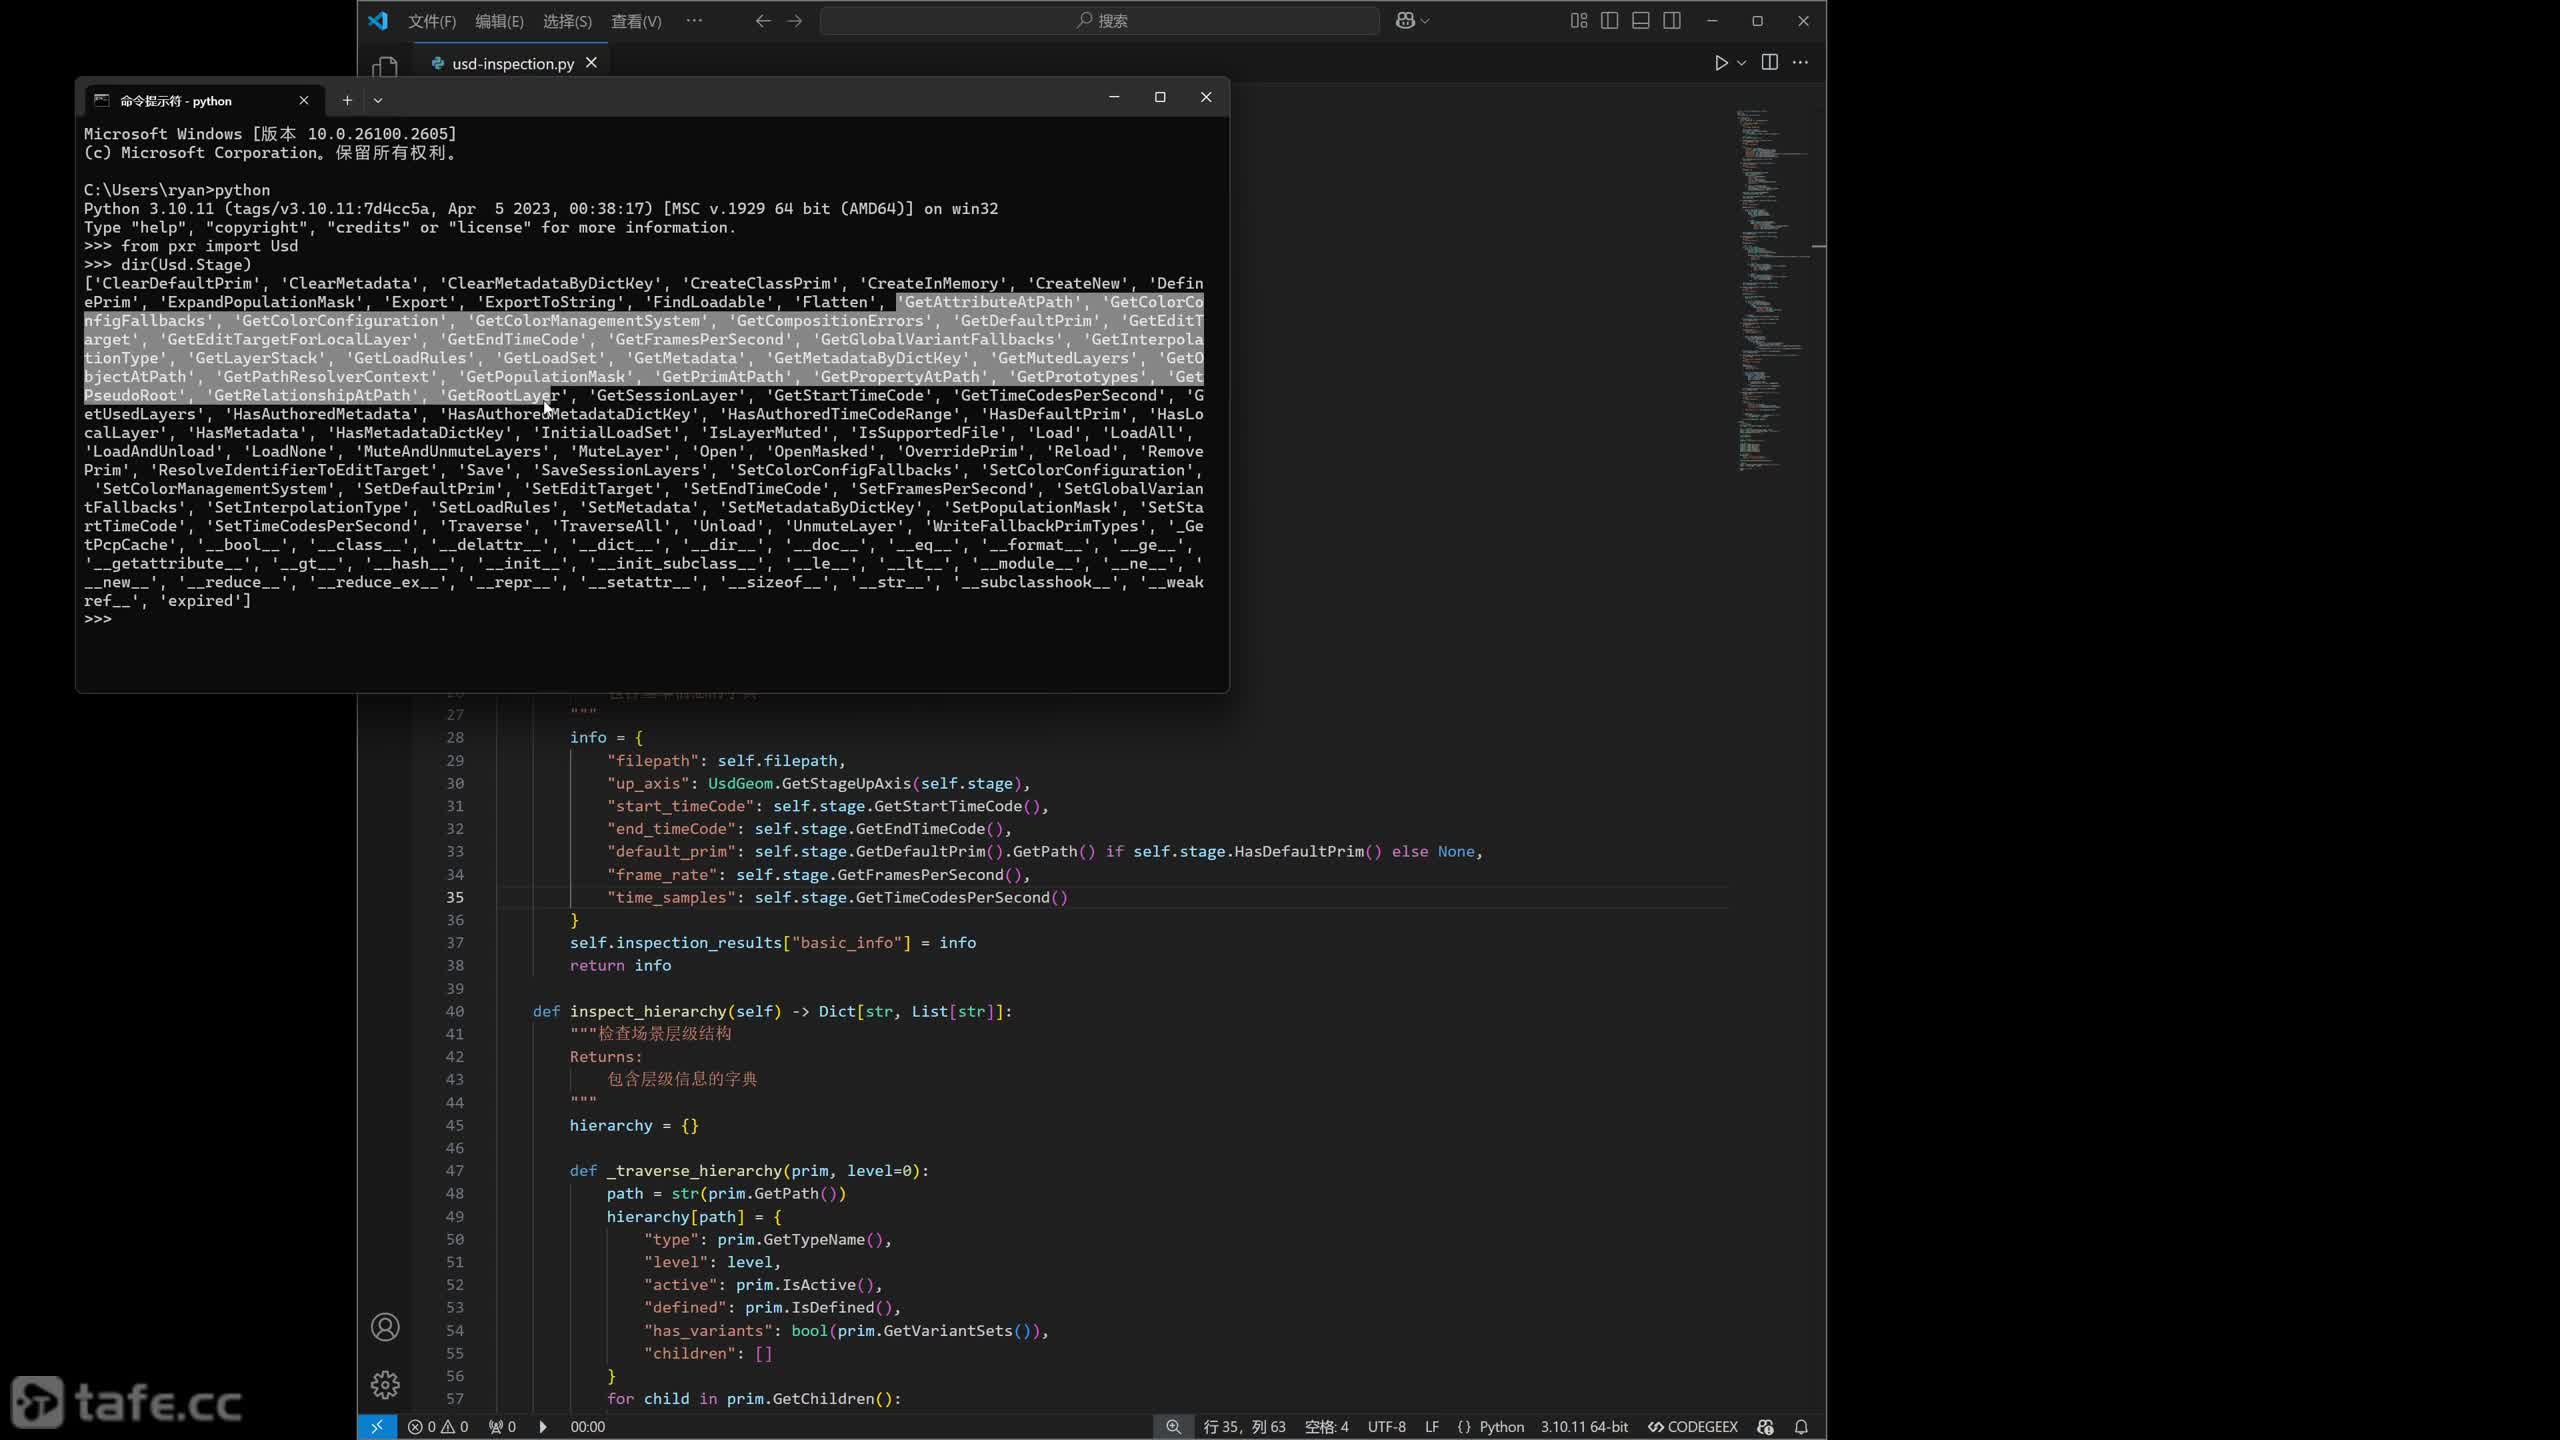Click 'dir(Usd.Stage)' command in the terminal
The image size is (2560, 1440).
click(186, 265)
